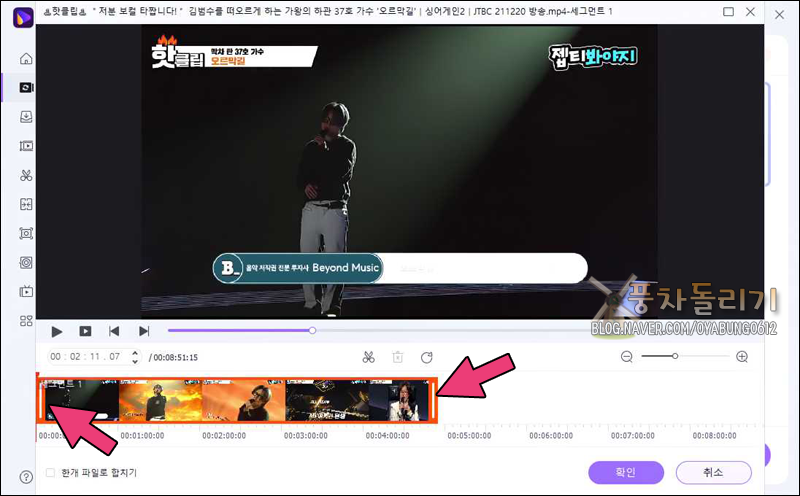Select the scissors trim tool in sidebar
This screenshot has width=800, height=496.
point(26,176)
